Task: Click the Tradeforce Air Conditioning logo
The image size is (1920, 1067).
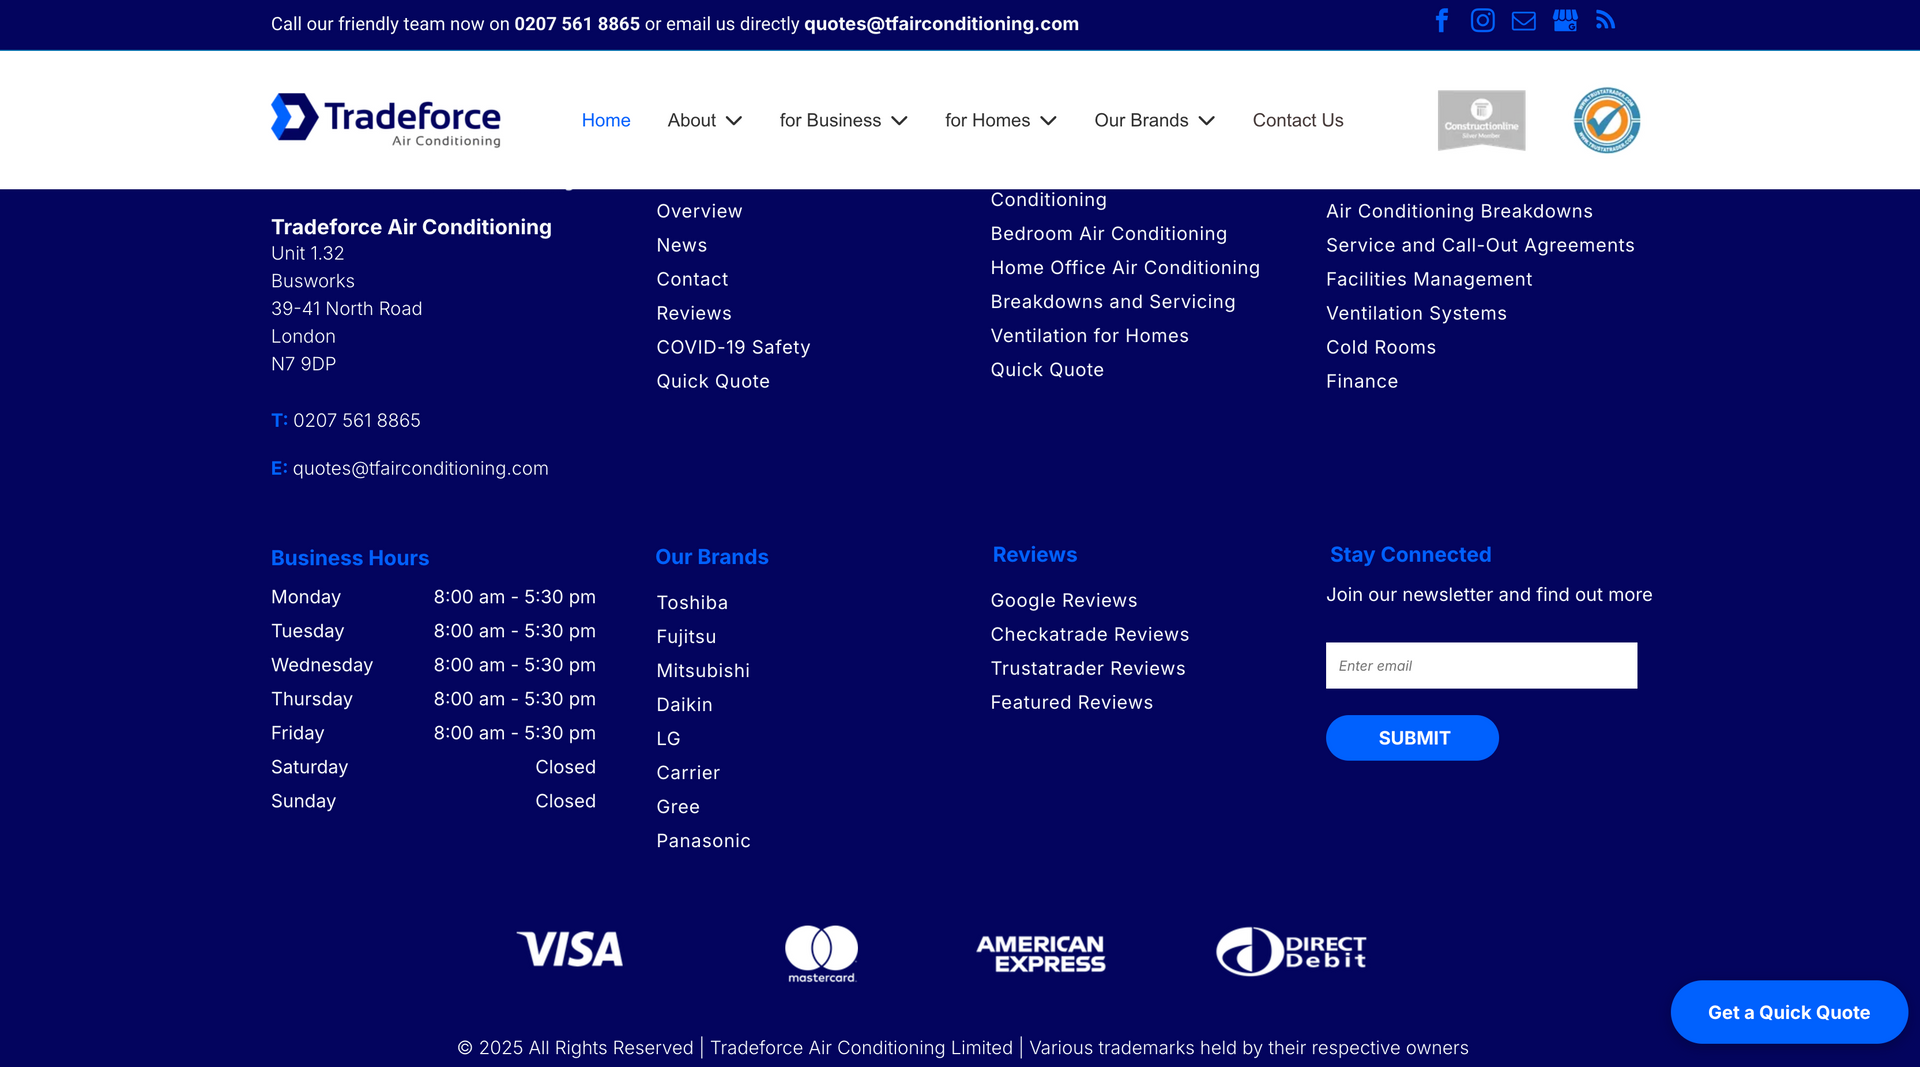Action: coord(386,120)
